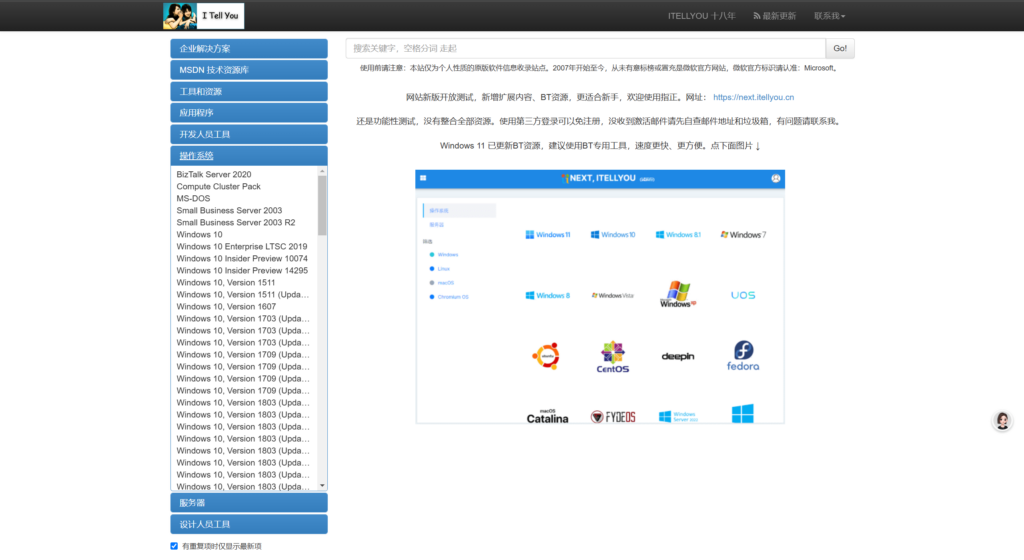
Task: Open ITELLYOU 十八年 in top navigation
Action: (701, 16)
